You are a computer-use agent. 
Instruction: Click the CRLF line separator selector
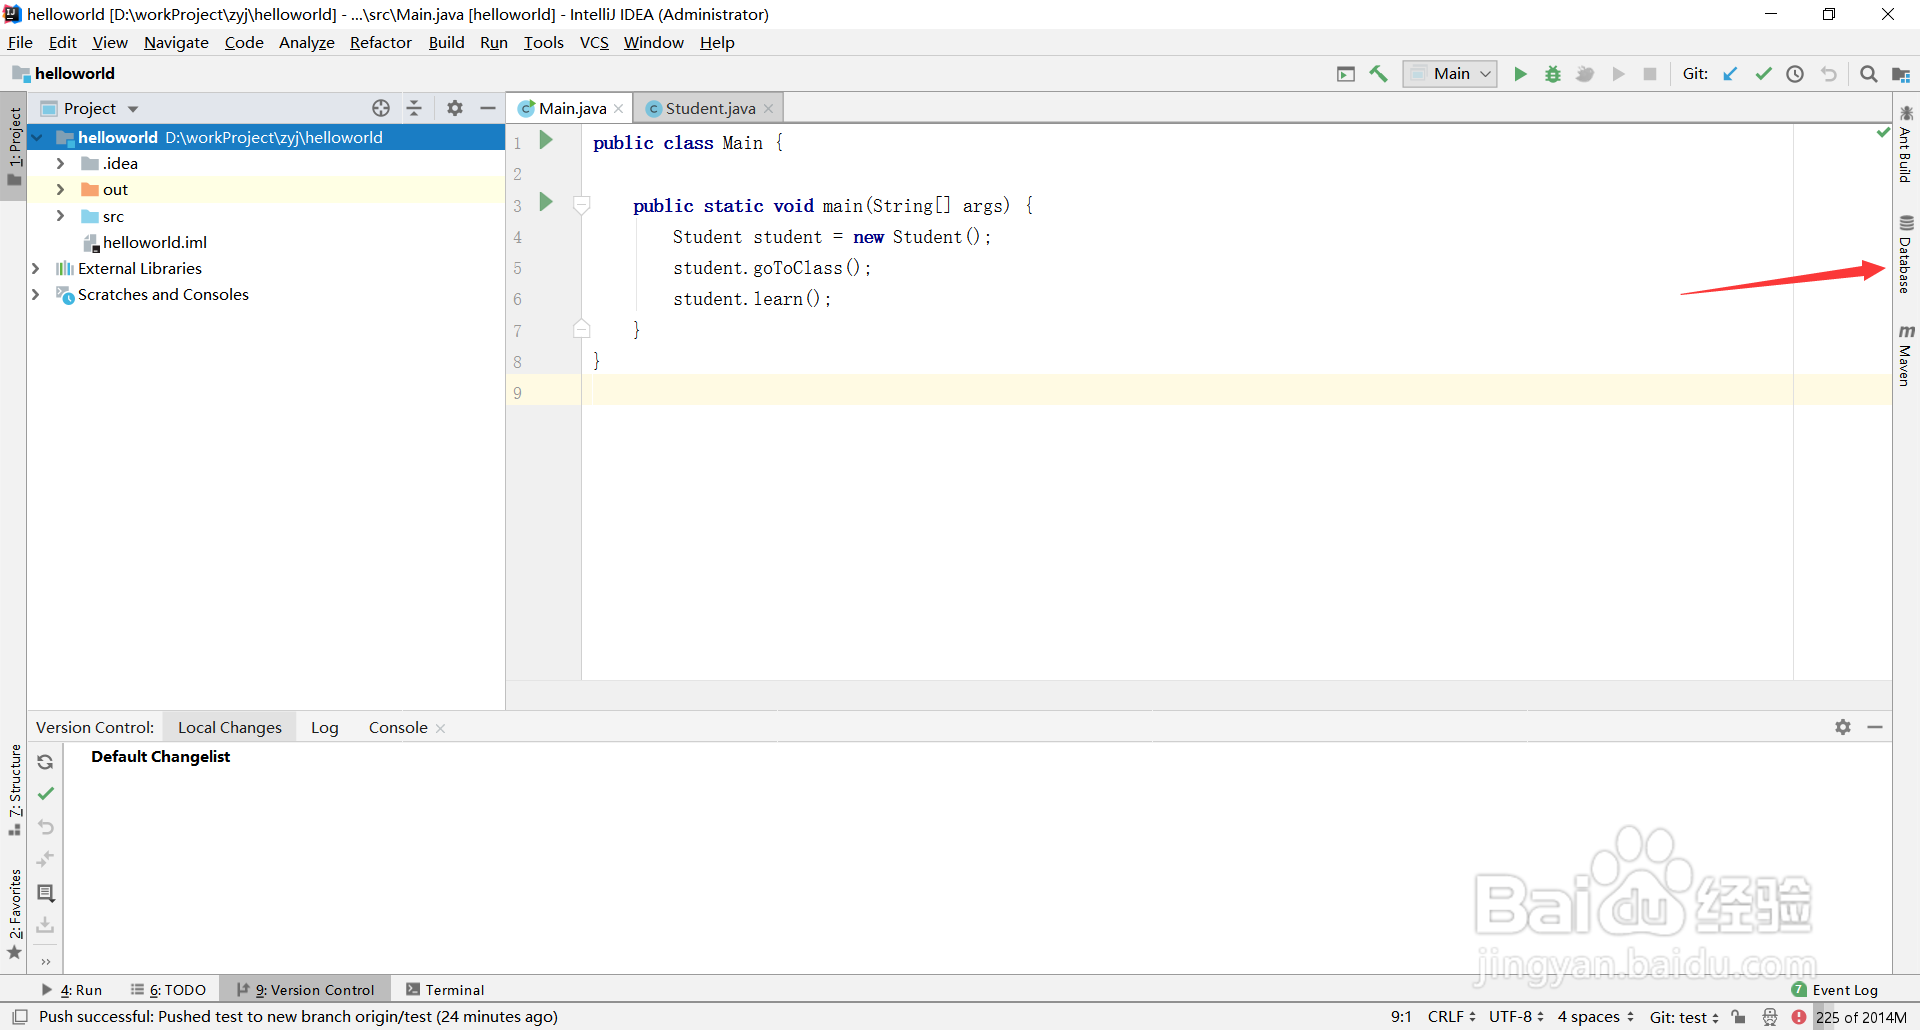pos(1451,1017)
